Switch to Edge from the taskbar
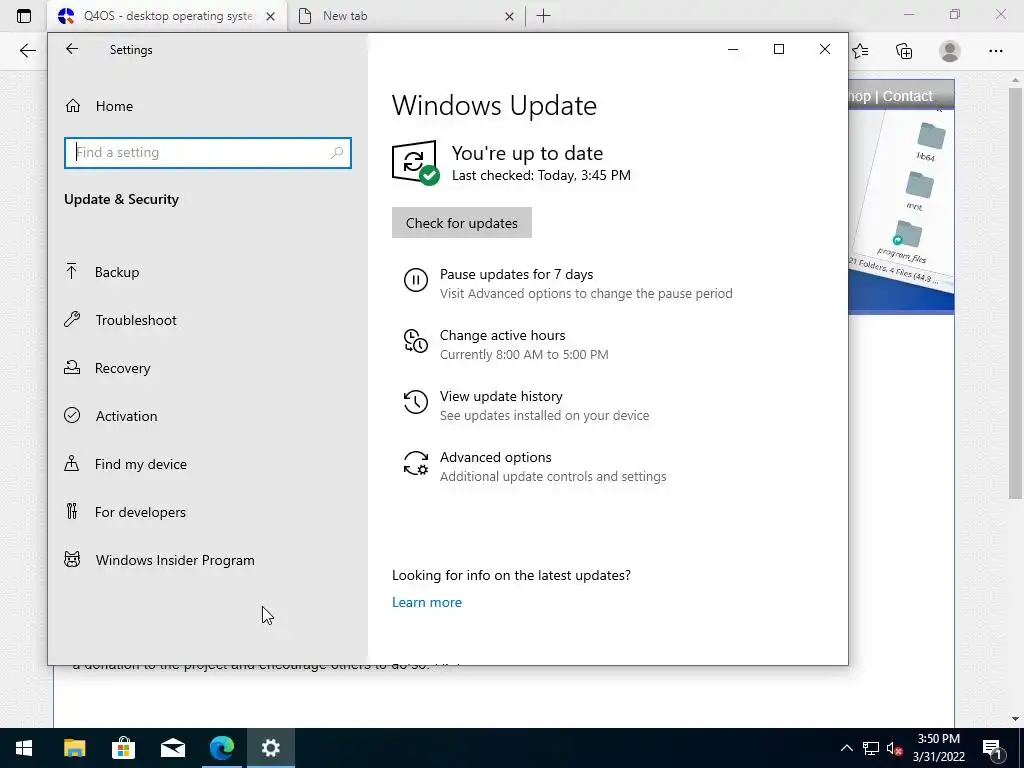 click(x=221, y=748)
